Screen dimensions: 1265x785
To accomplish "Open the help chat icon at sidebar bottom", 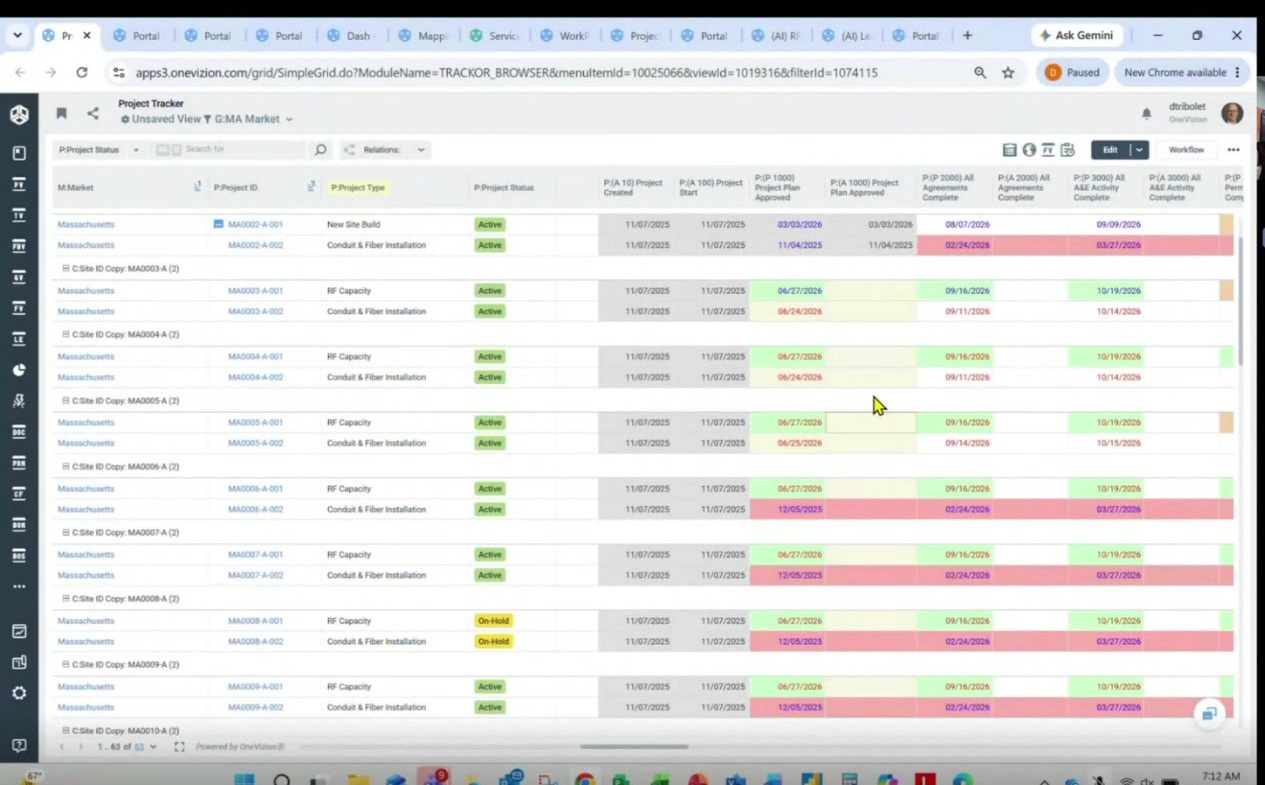I will point(19,746).
